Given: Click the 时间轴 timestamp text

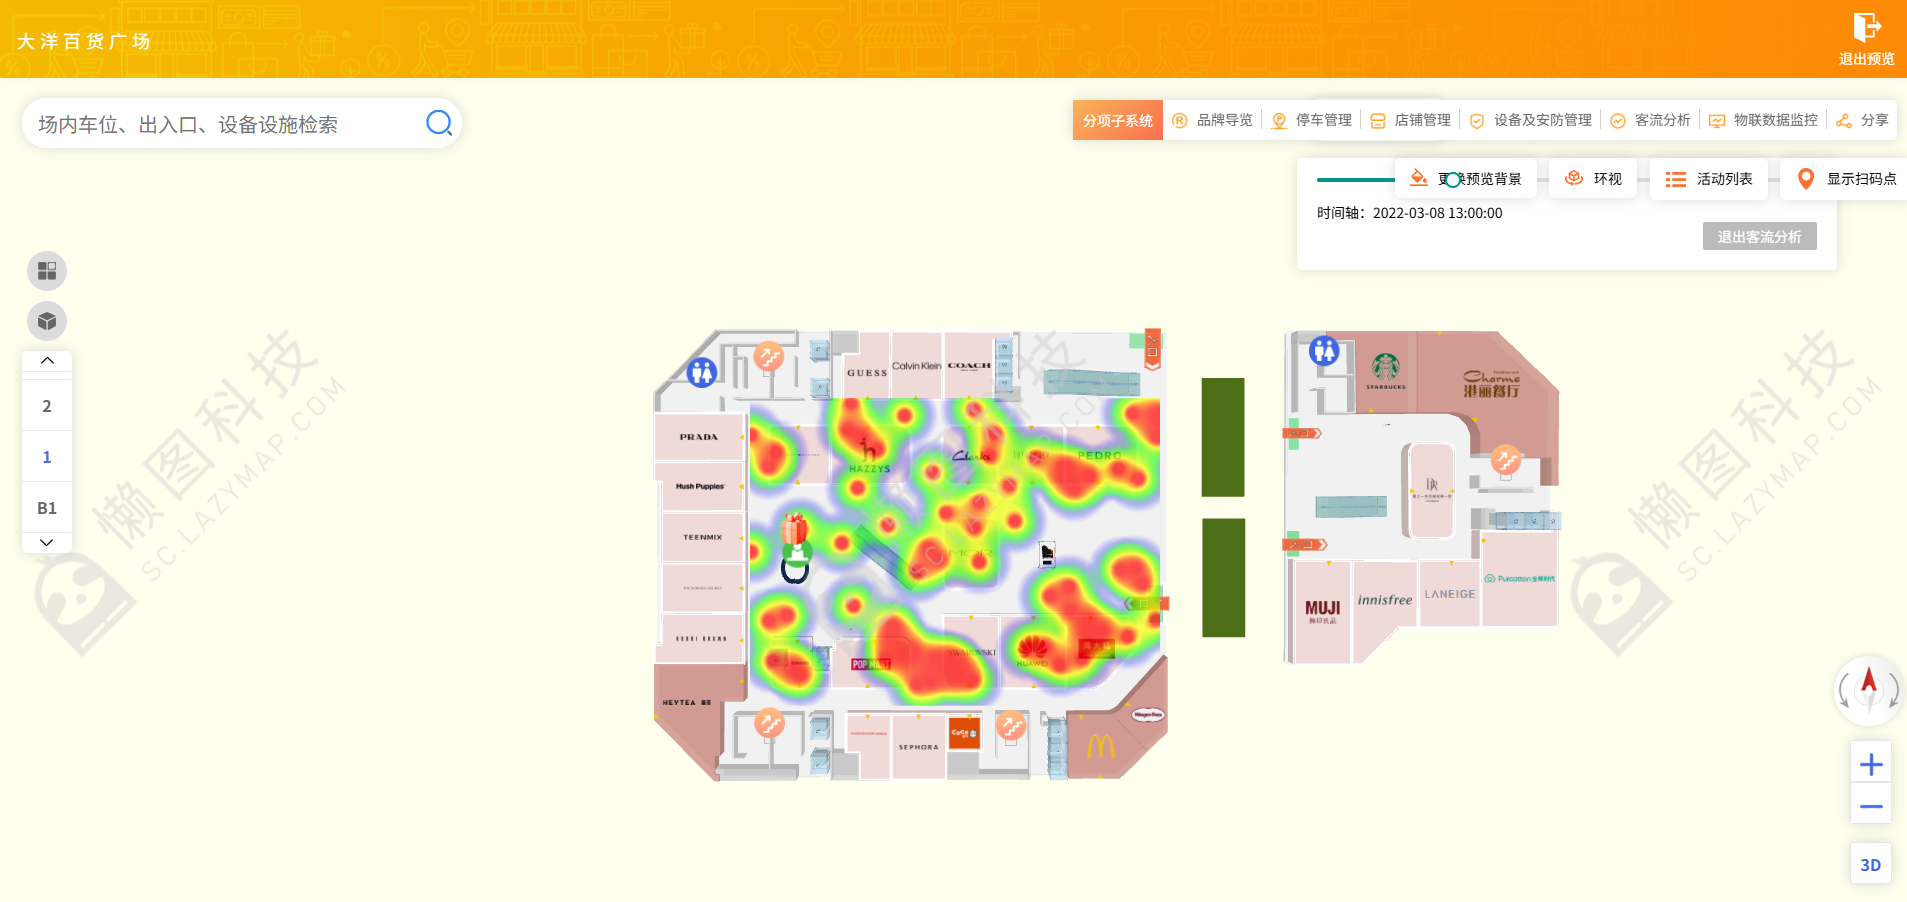Looking at the screenshot, I should click(x=1410, y=213).
